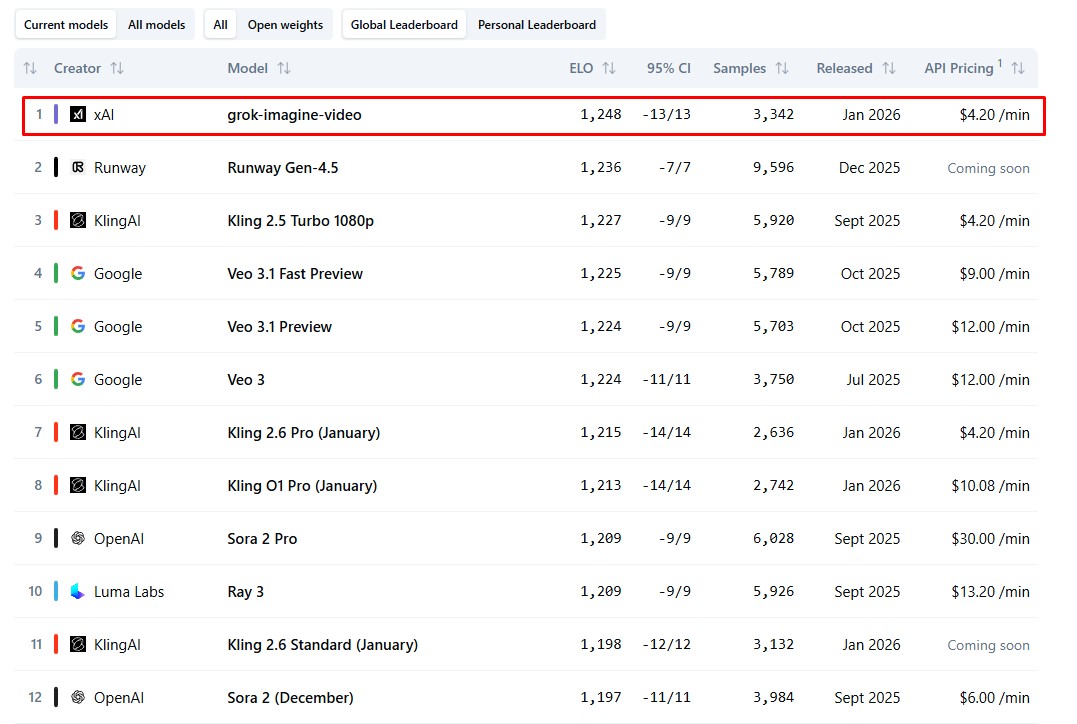The height and width of the screenshot is (724, 1077).
Task: Switch to All models tab
Action: coord(157,25)
